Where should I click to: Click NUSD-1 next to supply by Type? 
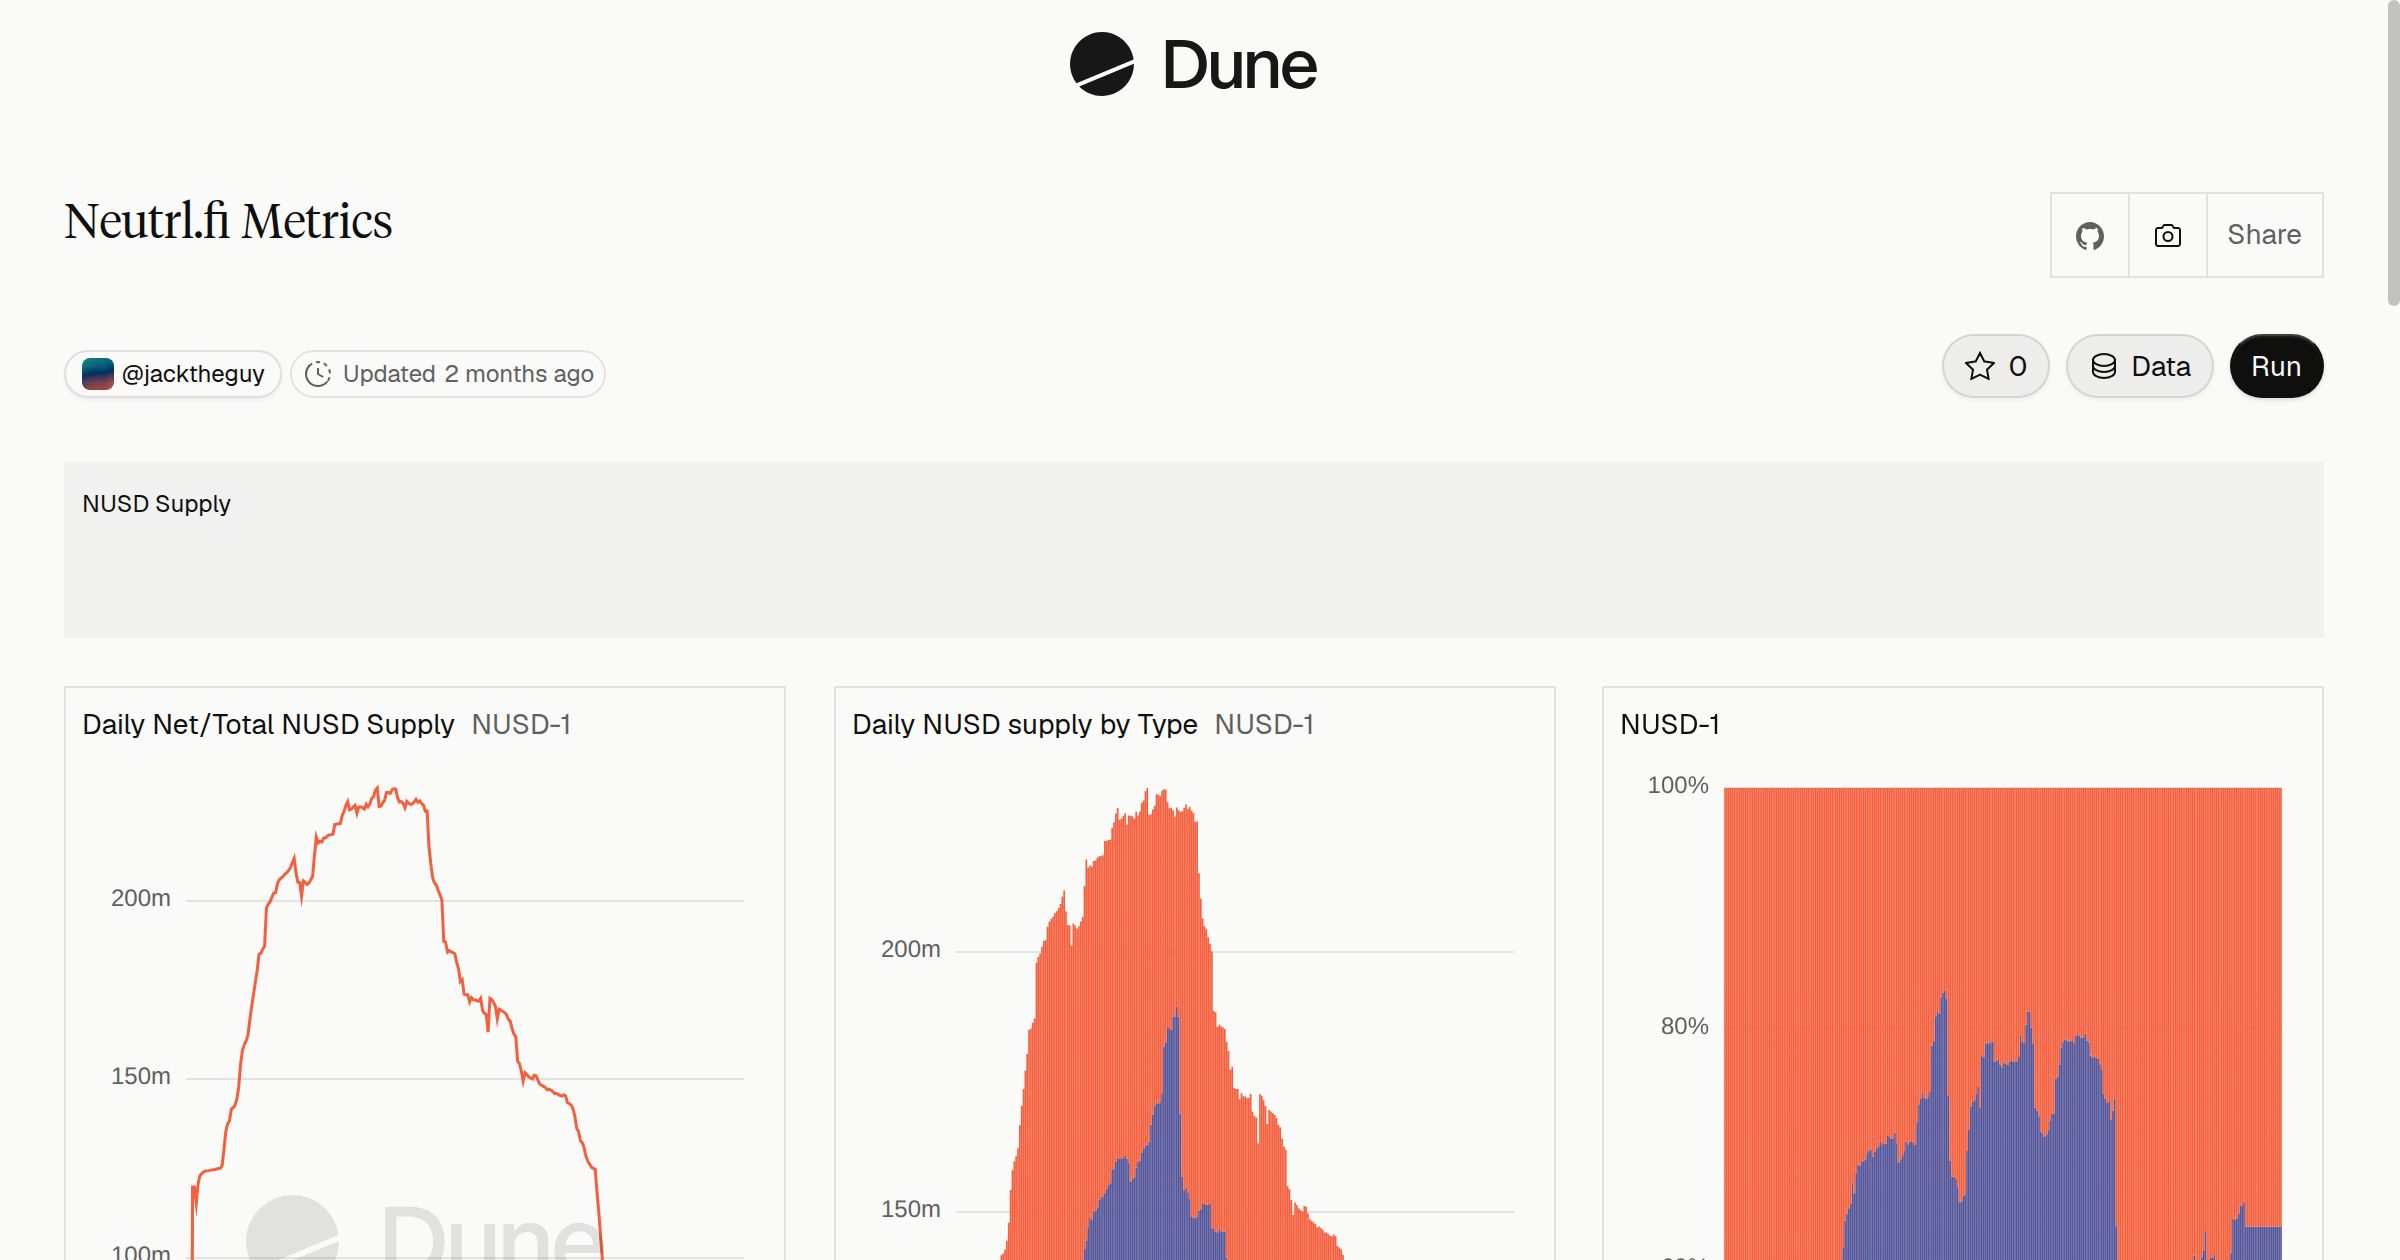(1264, 724)
